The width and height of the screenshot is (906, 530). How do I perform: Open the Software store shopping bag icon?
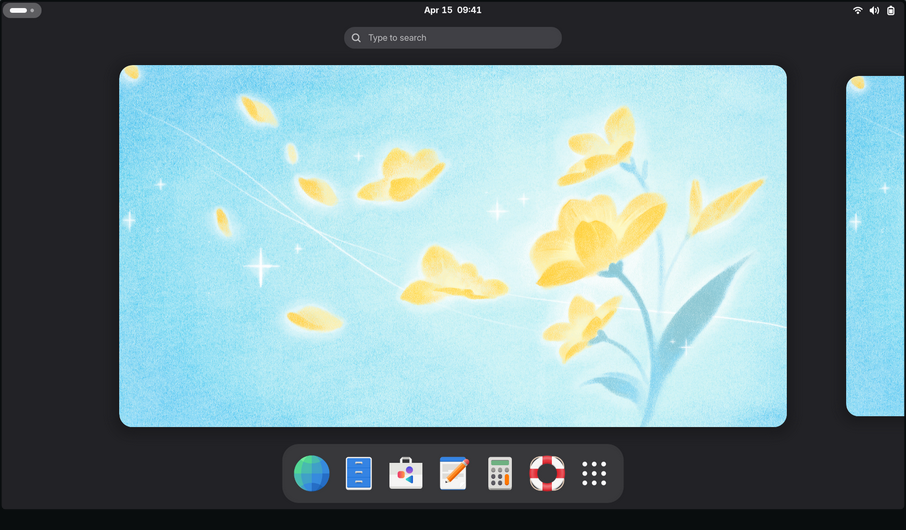point(406,473)
